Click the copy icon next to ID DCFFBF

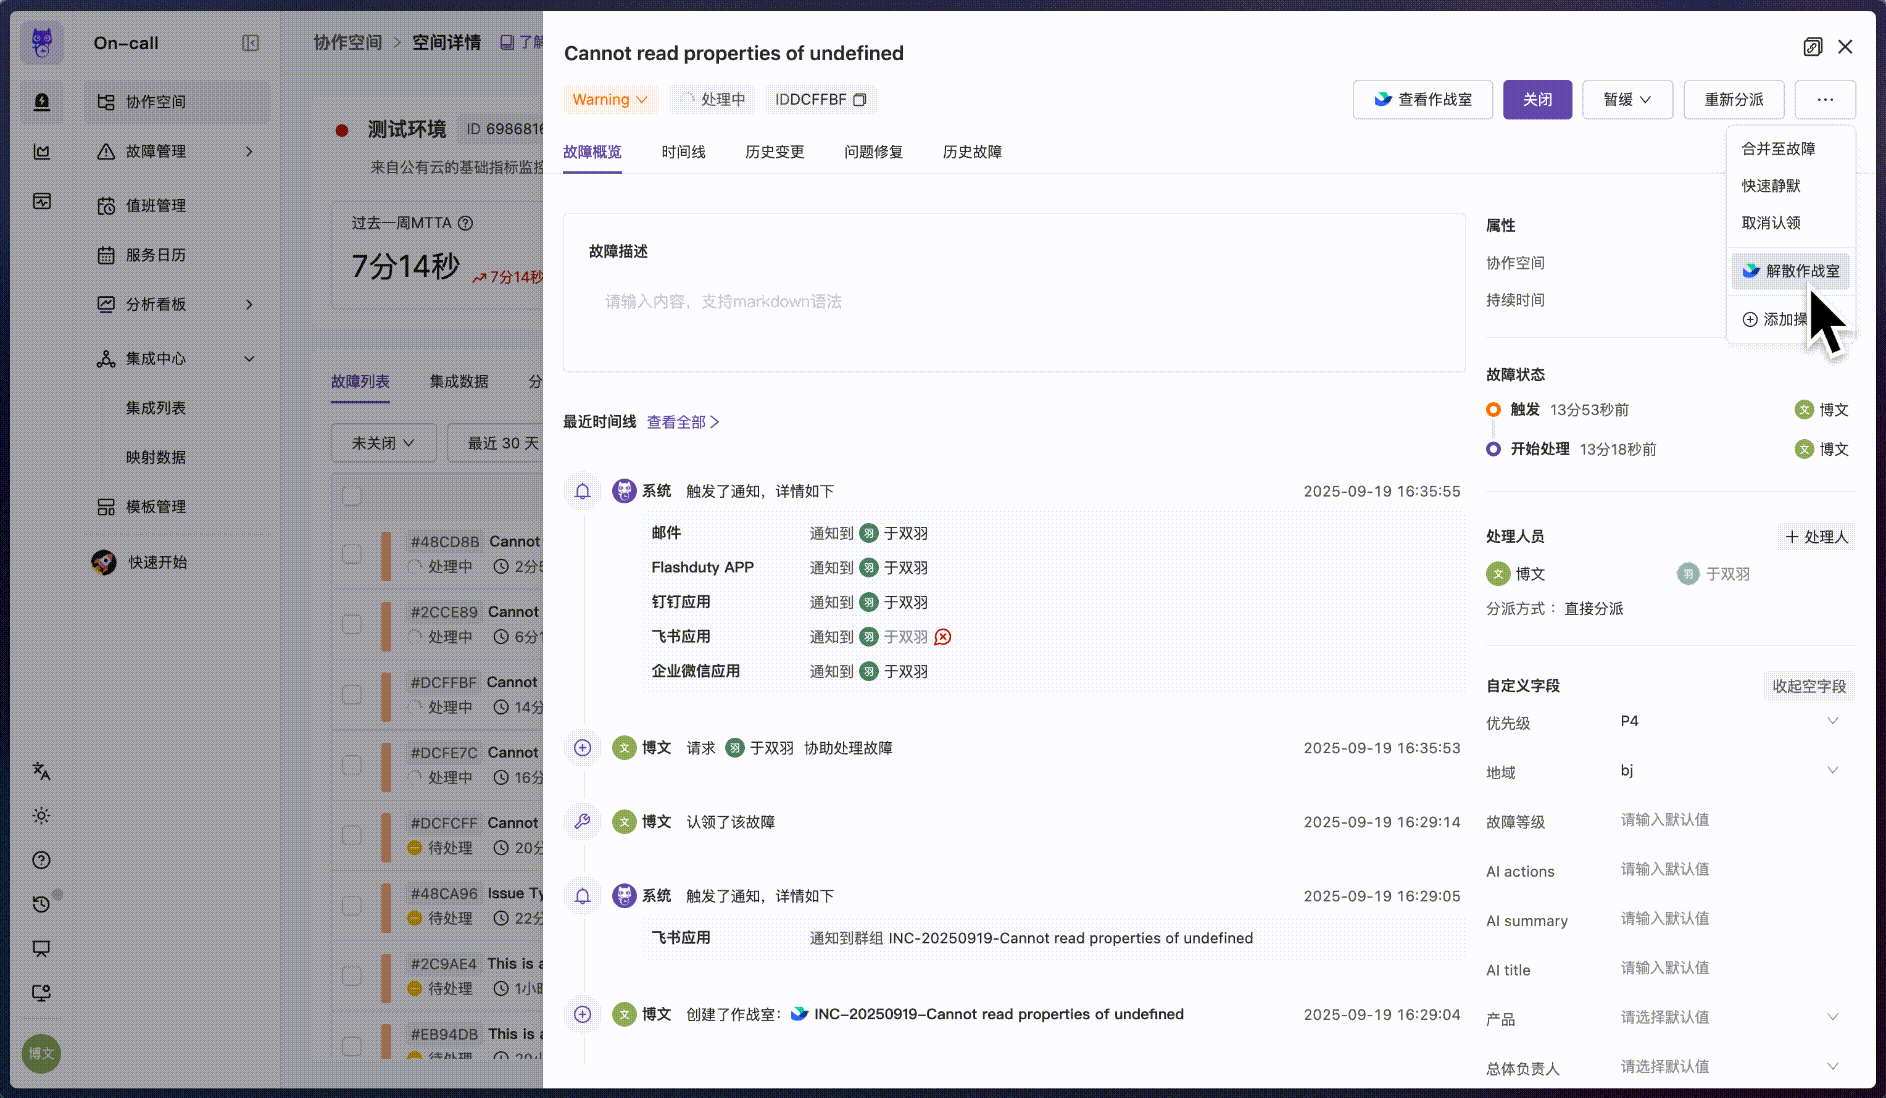pos(859,100)
